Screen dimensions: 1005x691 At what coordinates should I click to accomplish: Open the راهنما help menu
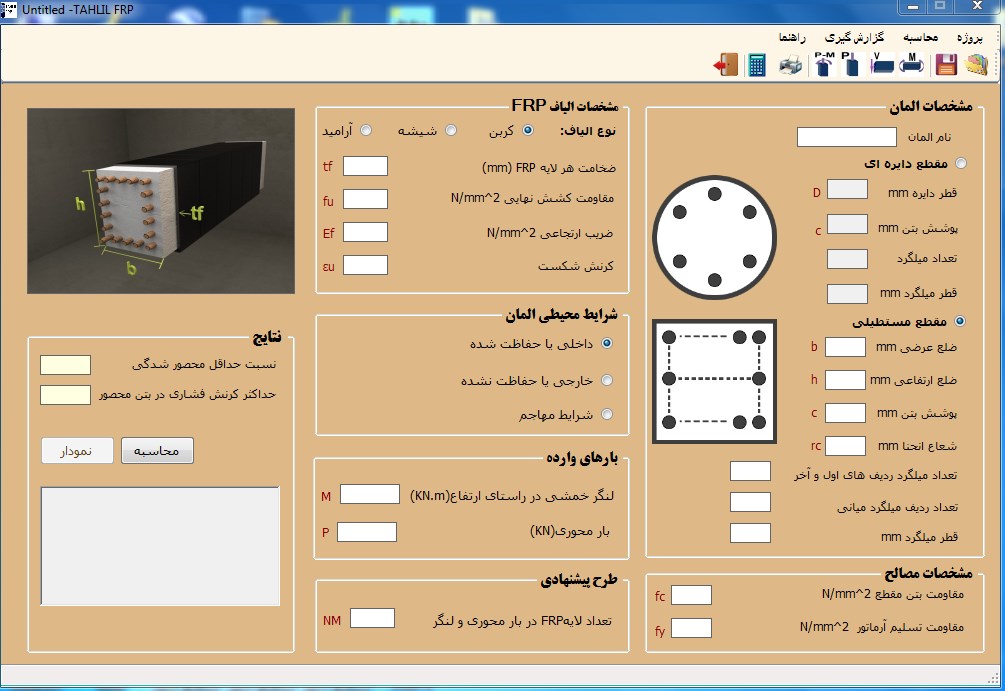coord(798,37)
